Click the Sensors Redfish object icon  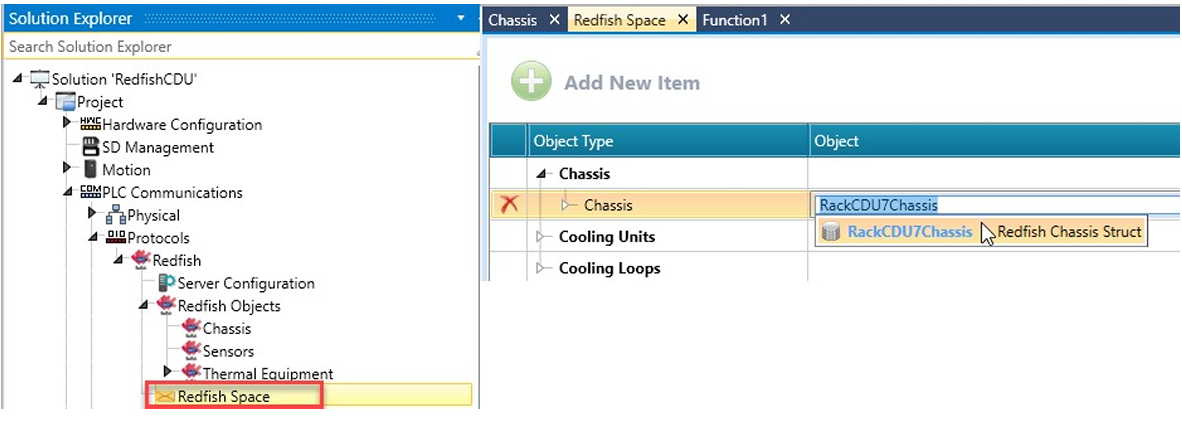tap(191, 351)
